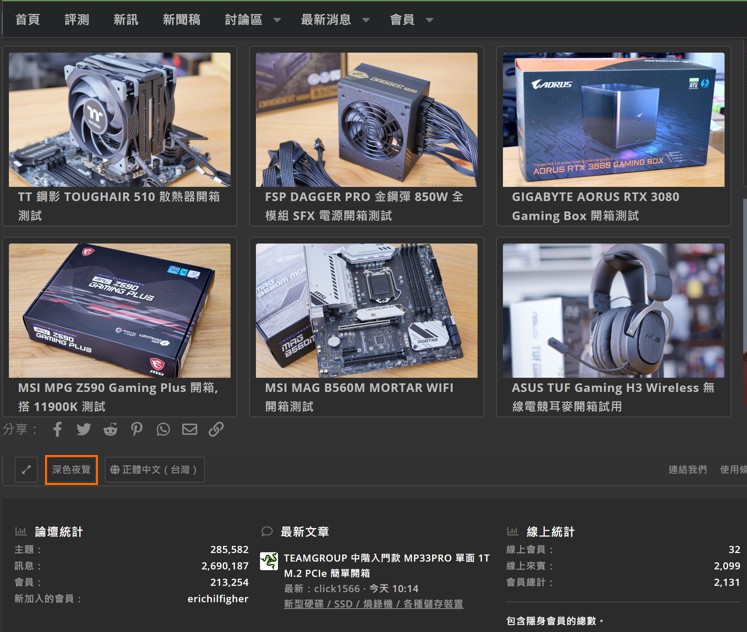747x632 pixels.
Task: Share the page on Pinterest
Action: click(137, 429)
